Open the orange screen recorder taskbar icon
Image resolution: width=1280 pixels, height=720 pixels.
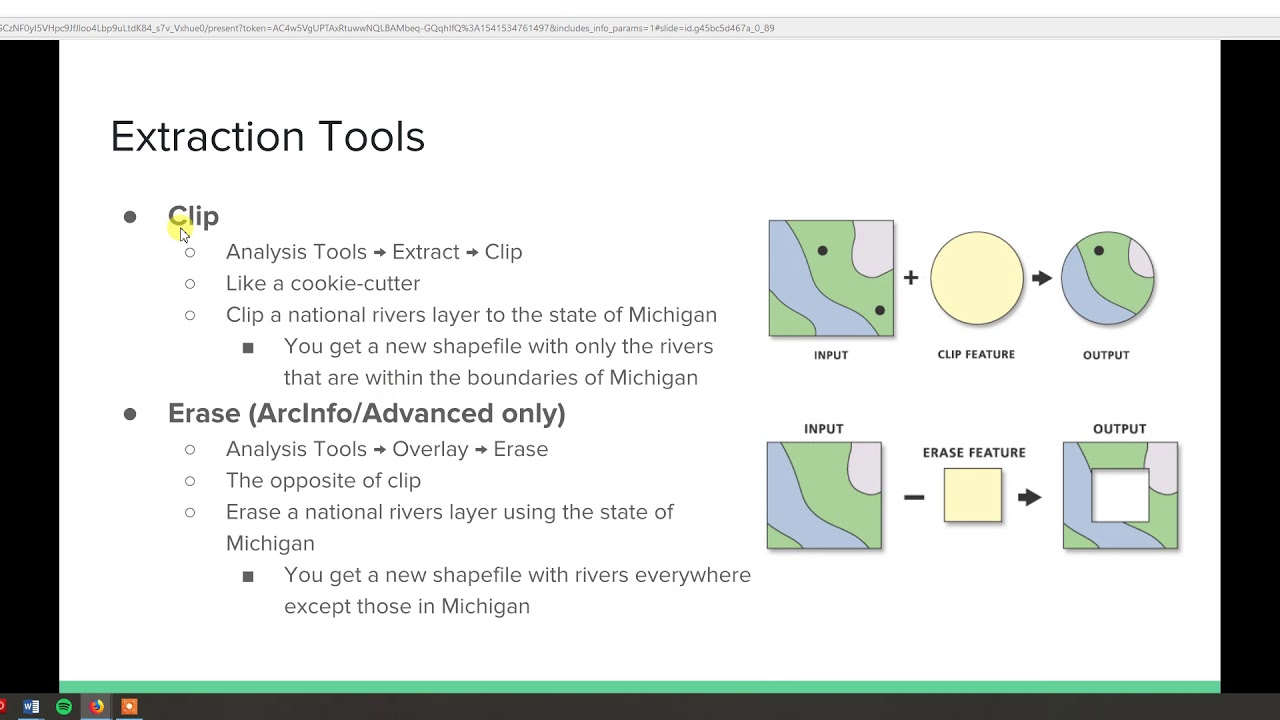[129, 707]
